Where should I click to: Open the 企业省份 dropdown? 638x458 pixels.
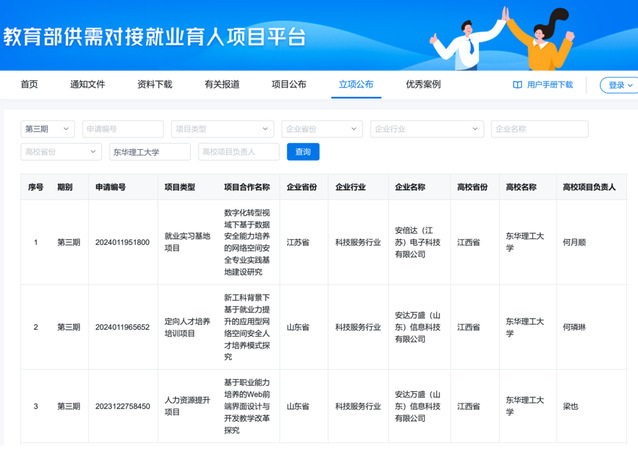pos(323,129)
